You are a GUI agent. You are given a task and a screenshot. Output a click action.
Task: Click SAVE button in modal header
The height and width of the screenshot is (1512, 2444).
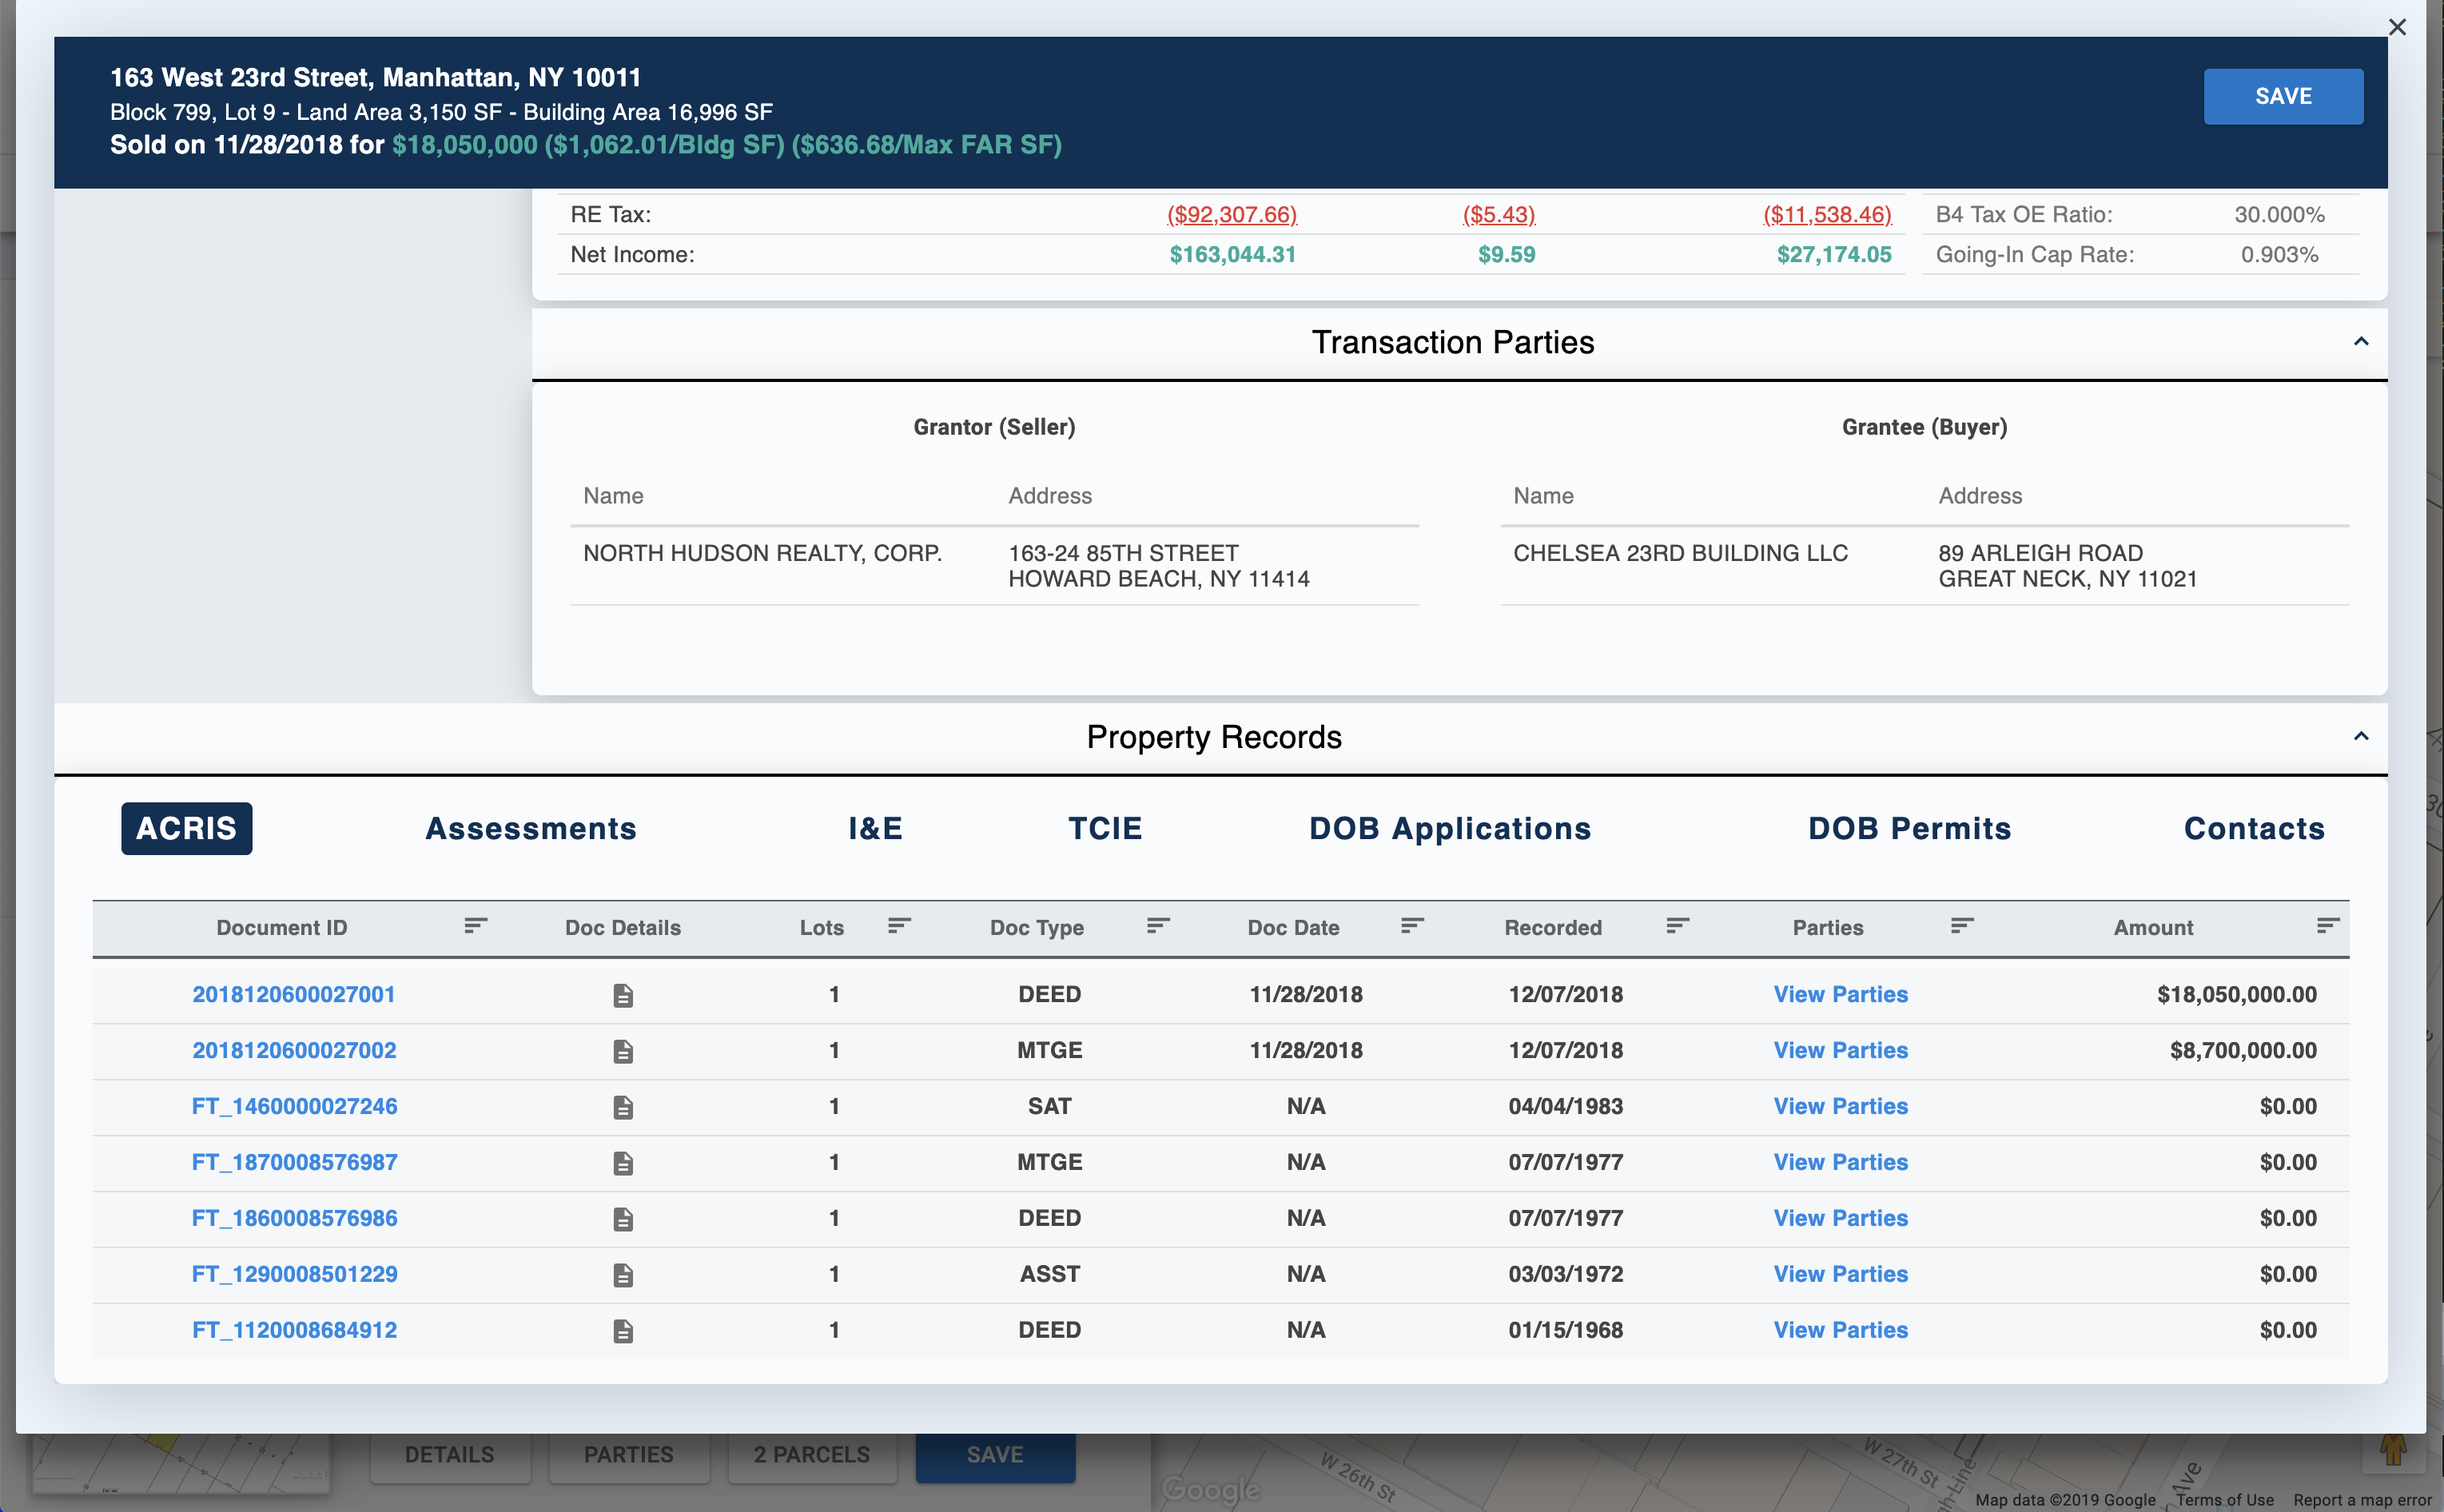coord(2283,96)
